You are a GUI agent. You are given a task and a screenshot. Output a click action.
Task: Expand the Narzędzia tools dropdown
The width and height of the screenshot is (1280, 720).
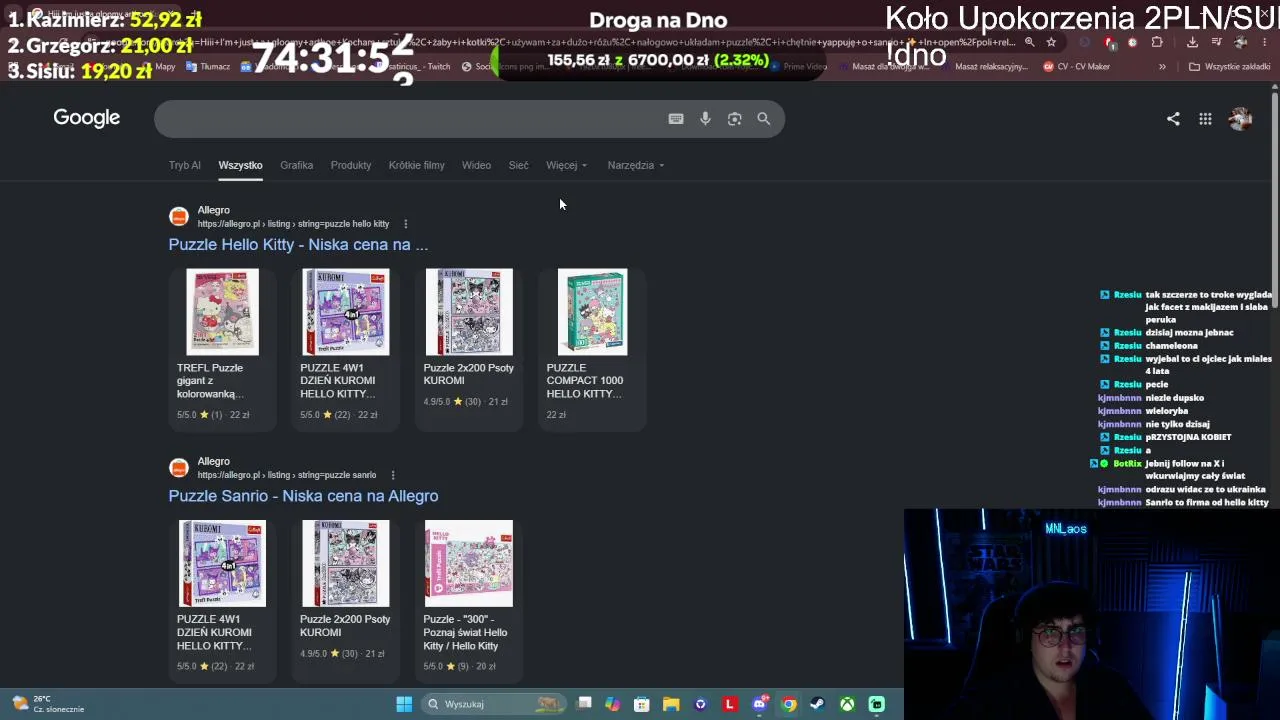click(636, 165)
